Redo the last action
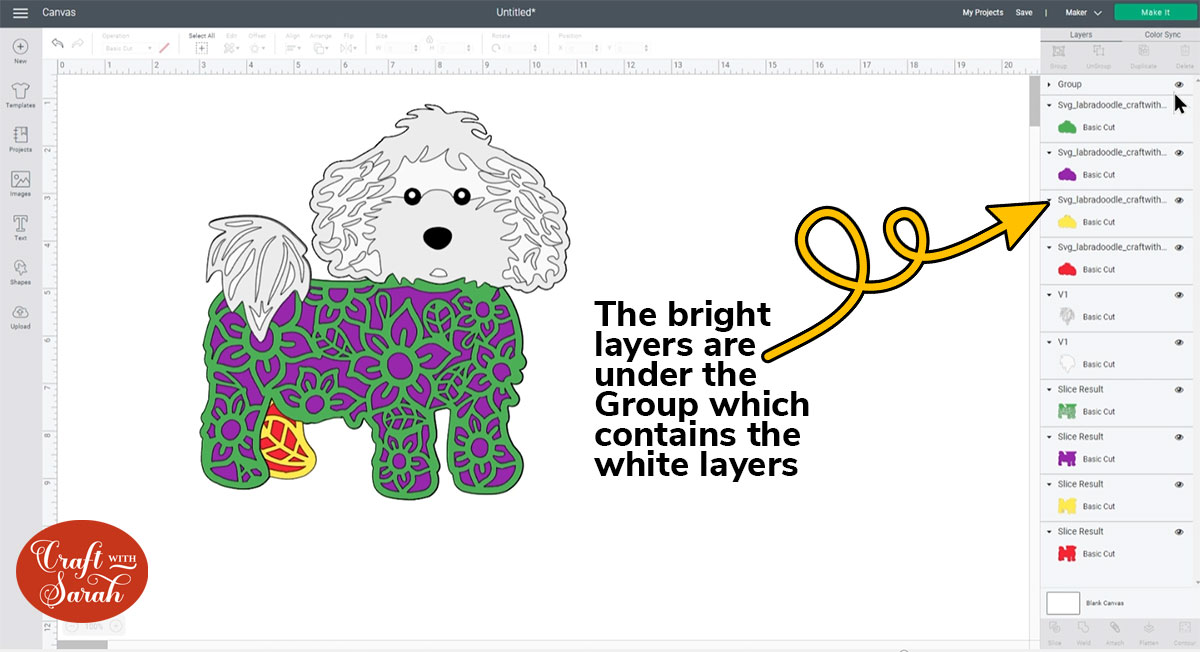This screenshot has height=652, width=1200. [80, 43]
